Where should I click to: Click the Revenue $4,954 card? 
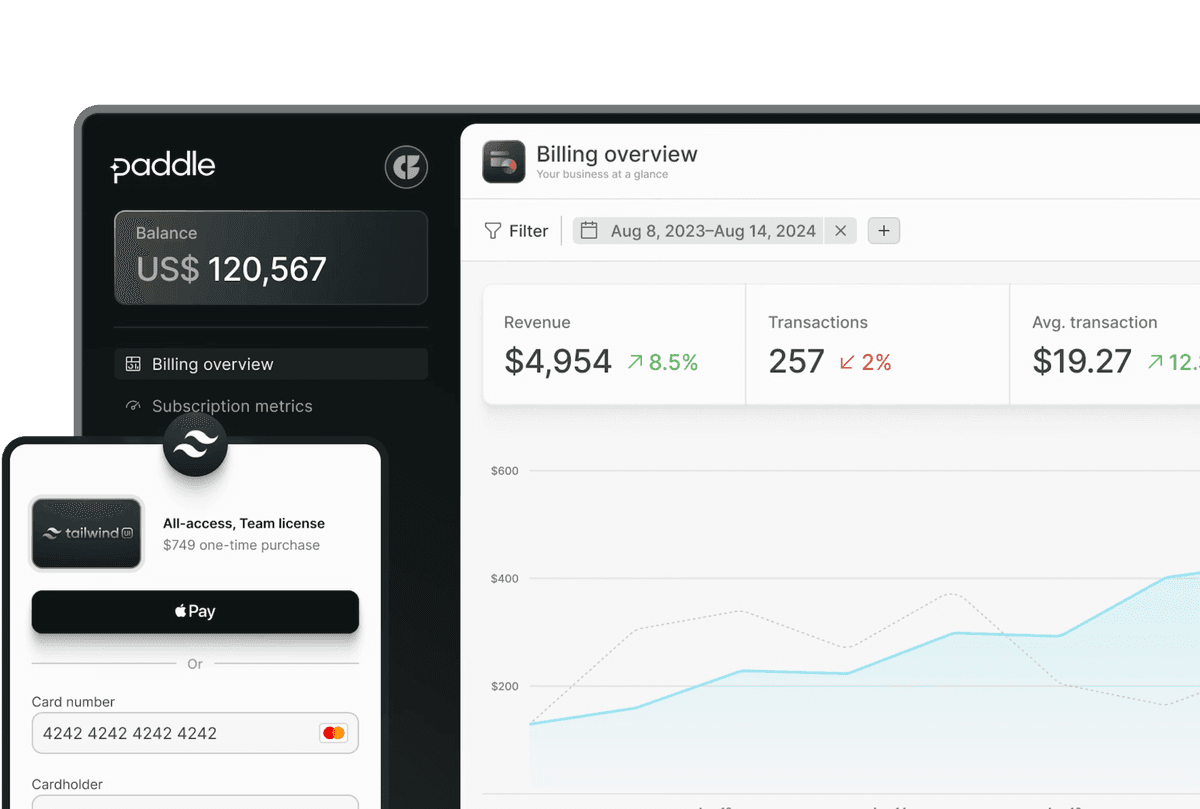tap(614, 344)
